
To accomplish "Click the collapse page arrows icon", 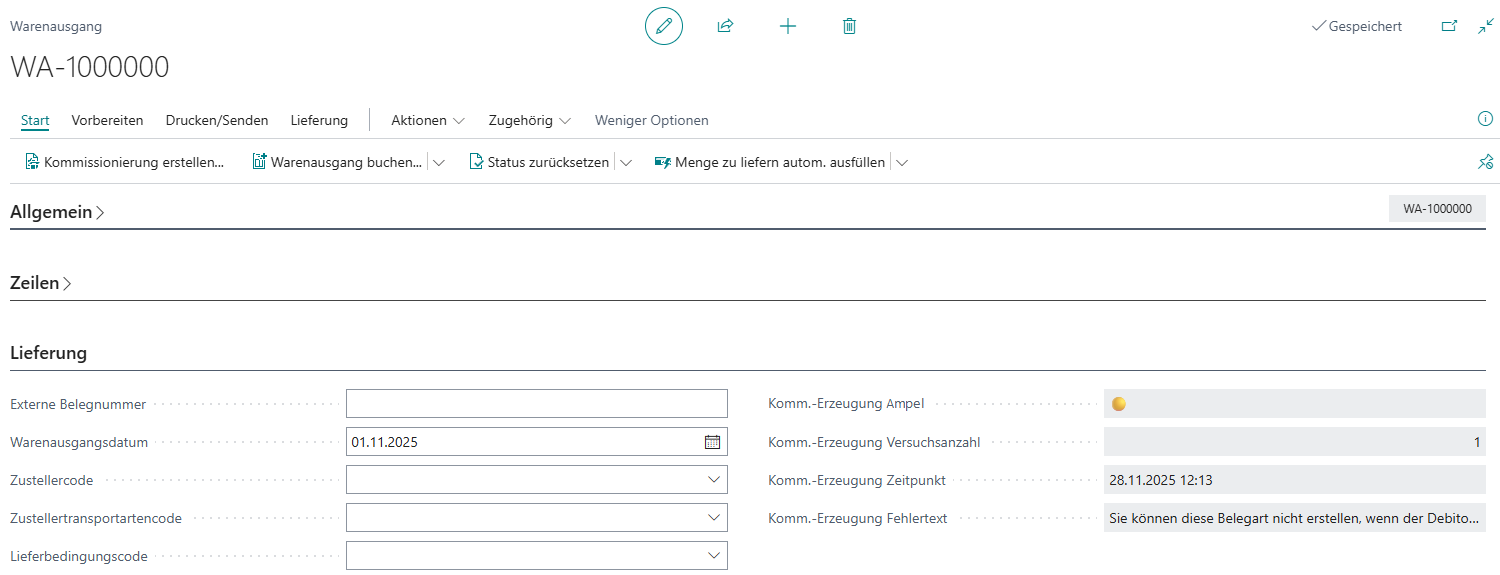I will coord(1486,27).
